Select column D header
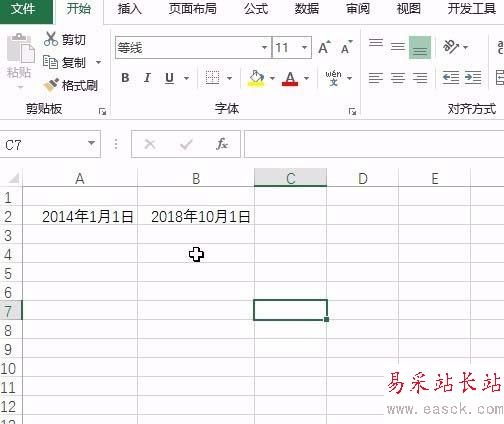The height and width of the screenshot is (424, 504). tap(363, 178)
